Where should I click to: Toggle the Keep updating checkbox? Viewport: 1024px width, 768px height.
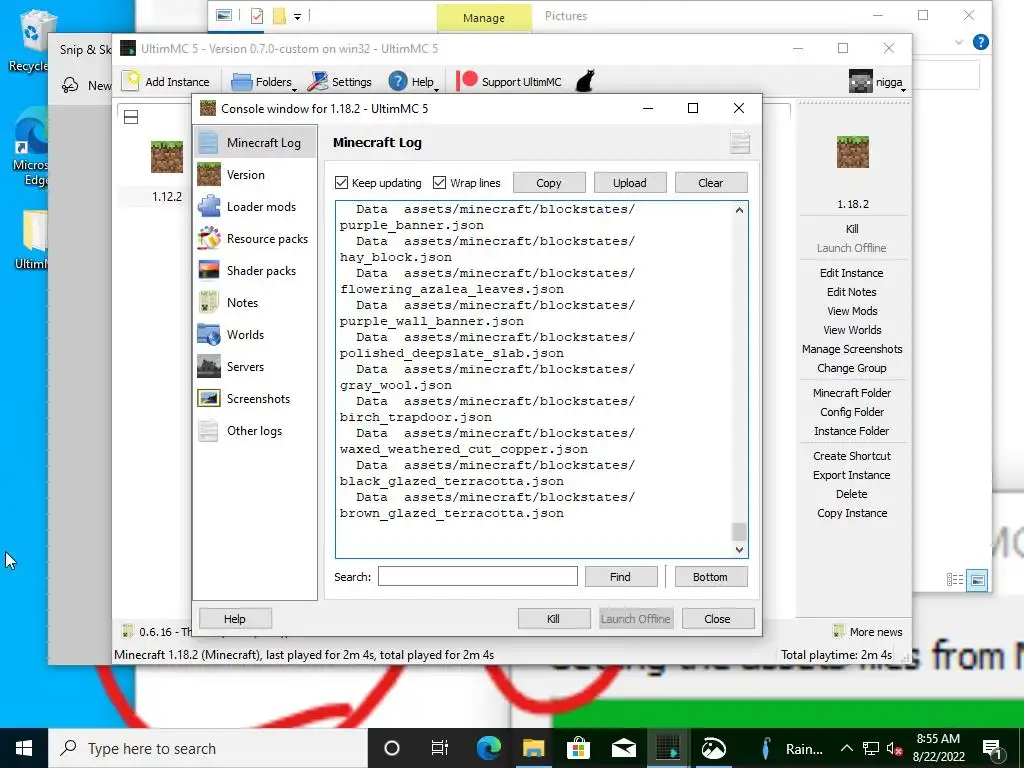(x=342, y=183)
